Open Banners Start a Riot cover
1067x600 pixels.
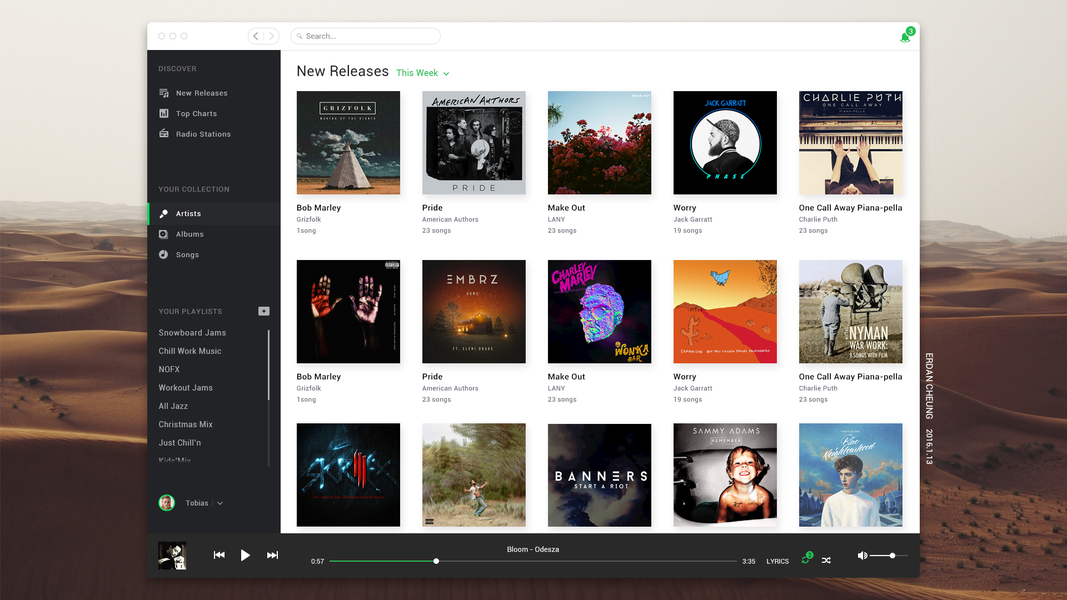pyautogui.click(x=600, y=475)
